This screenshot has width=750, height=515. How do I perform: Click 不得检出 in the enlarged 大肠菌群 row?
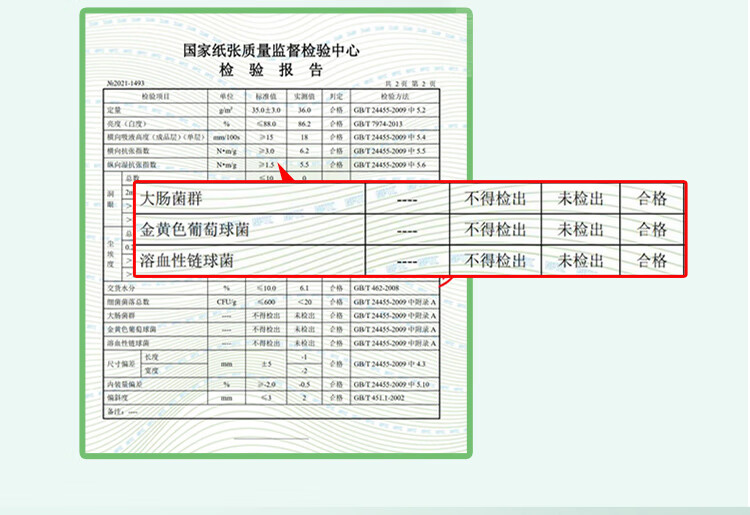click(495, 198)
